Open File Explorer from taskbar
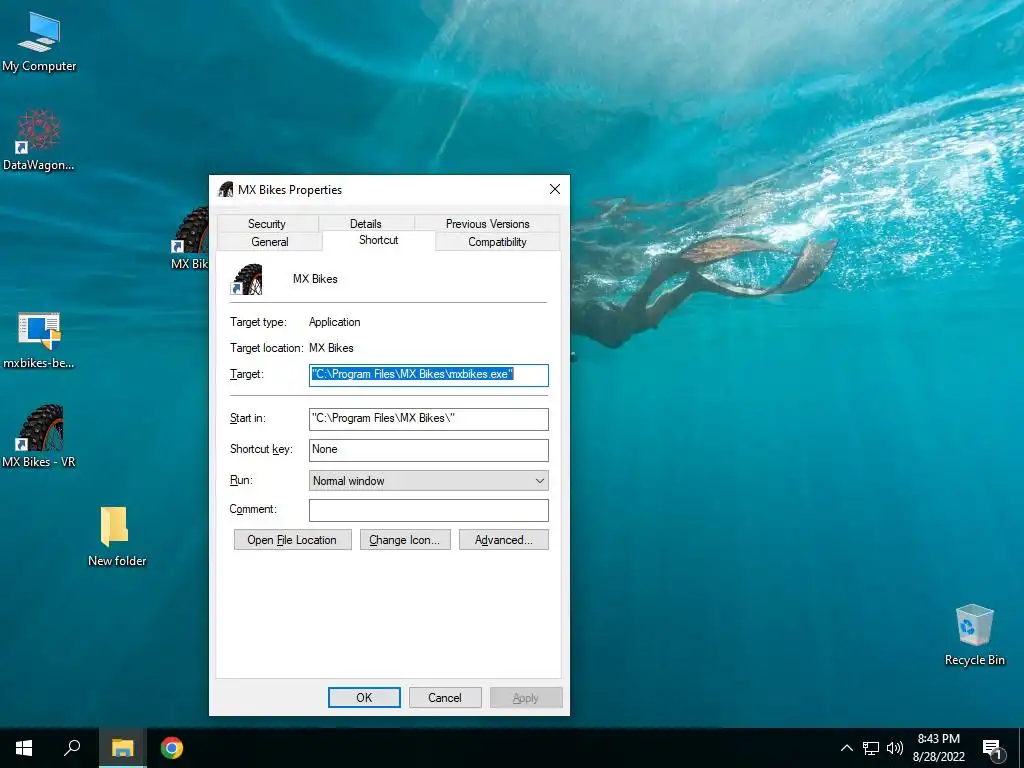 click(122, 748)
